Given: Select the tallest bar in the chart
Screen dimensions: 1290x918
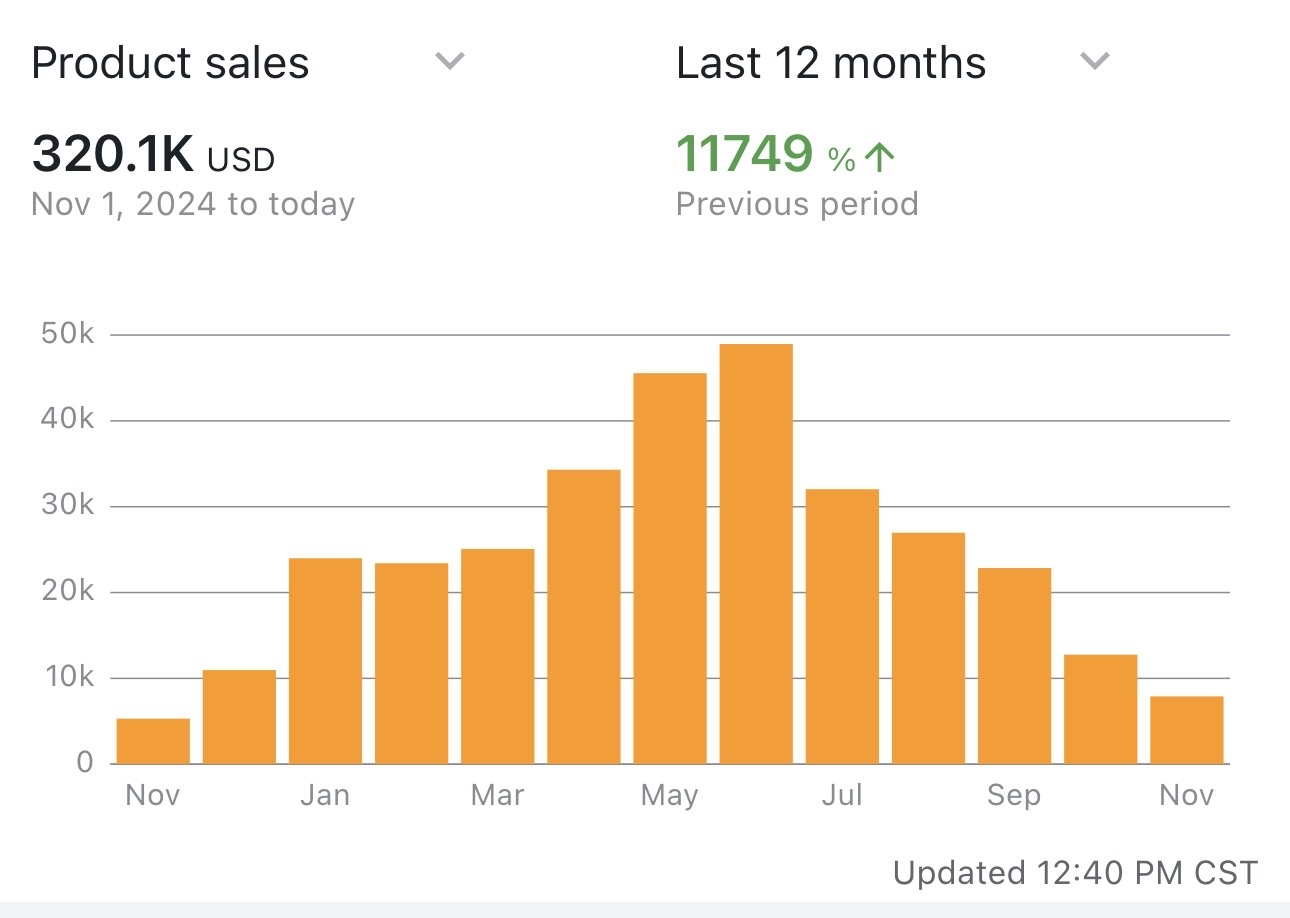Looking at the screenshot, I should [x=756, y=554].
